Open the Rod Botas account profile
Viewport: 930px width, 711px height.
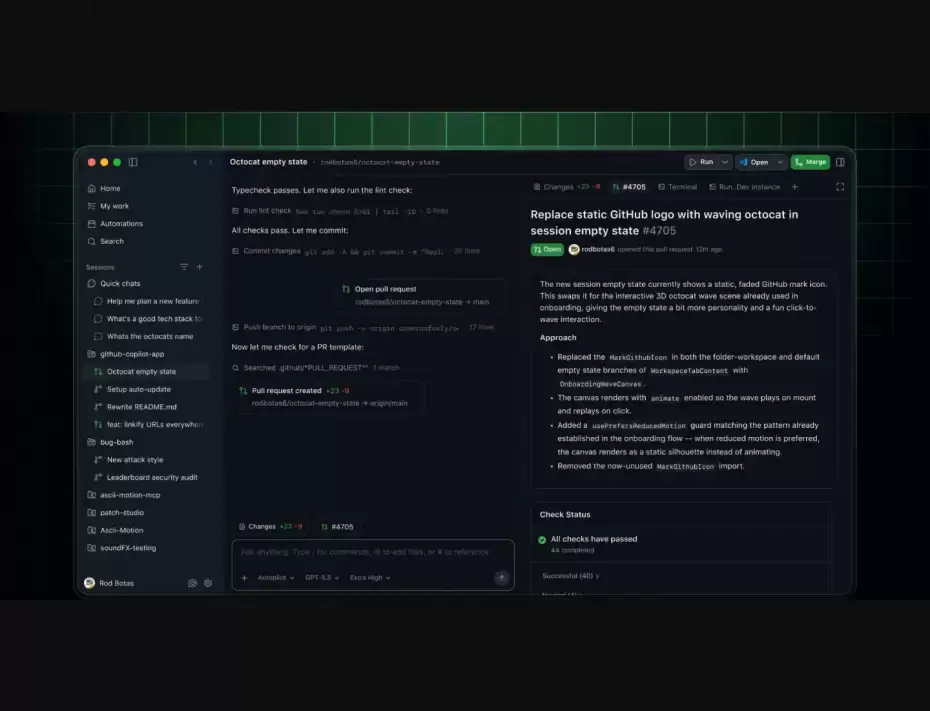pos(109,583)
